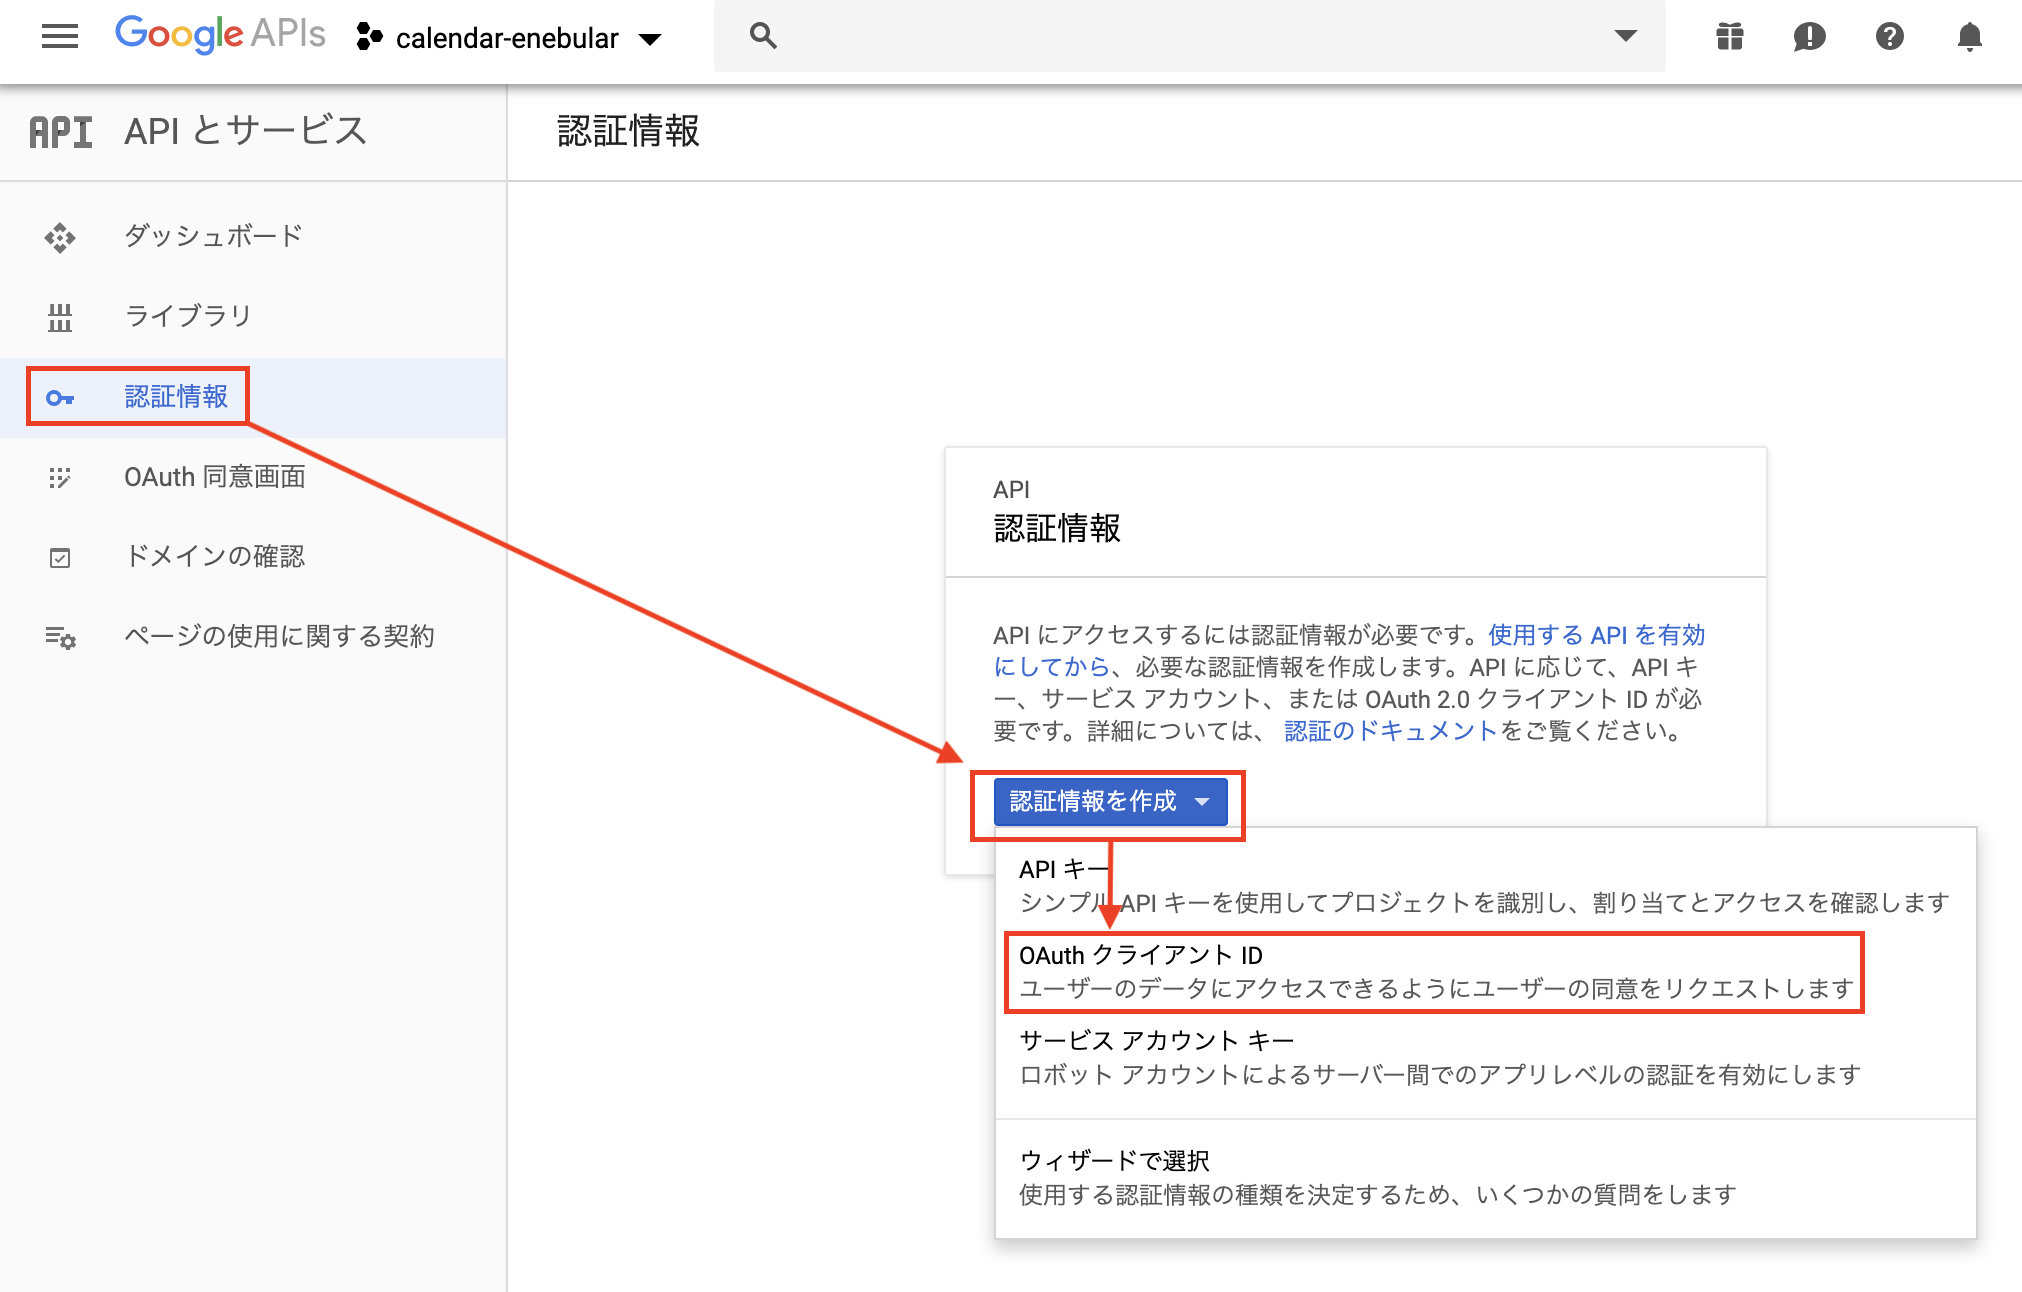Click the API とサービス header icon

click(61, 132)
